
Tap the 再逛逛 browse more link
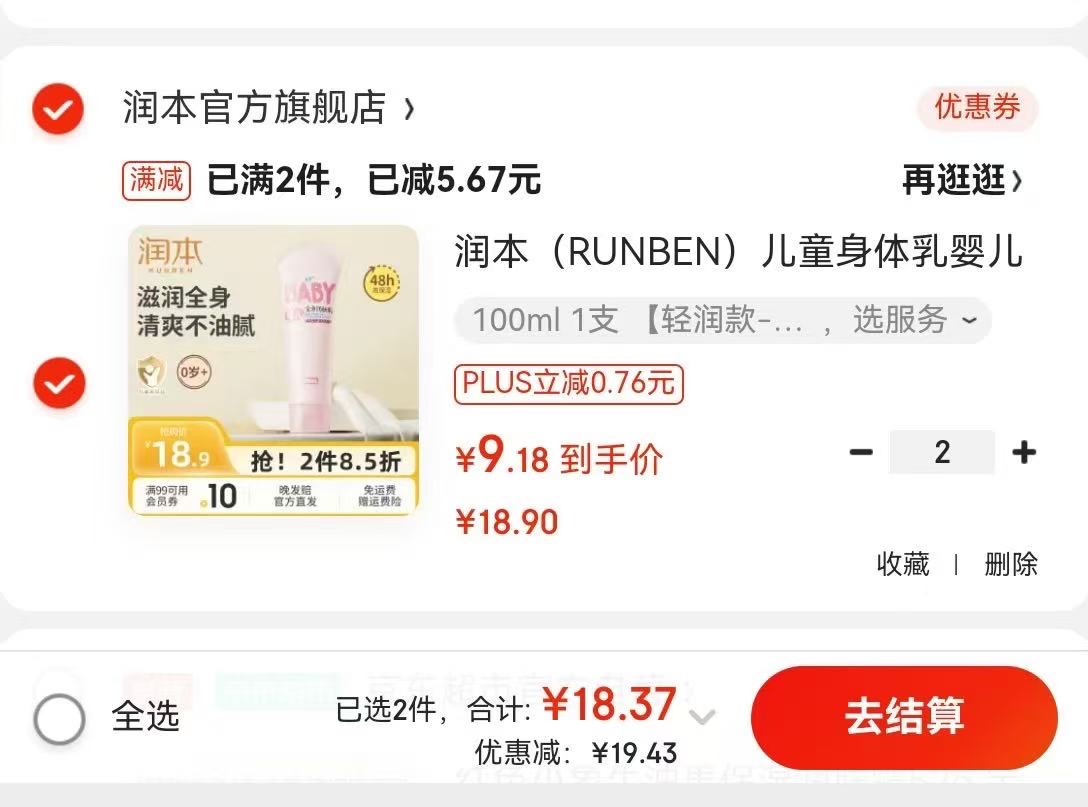tap(962, 180)
